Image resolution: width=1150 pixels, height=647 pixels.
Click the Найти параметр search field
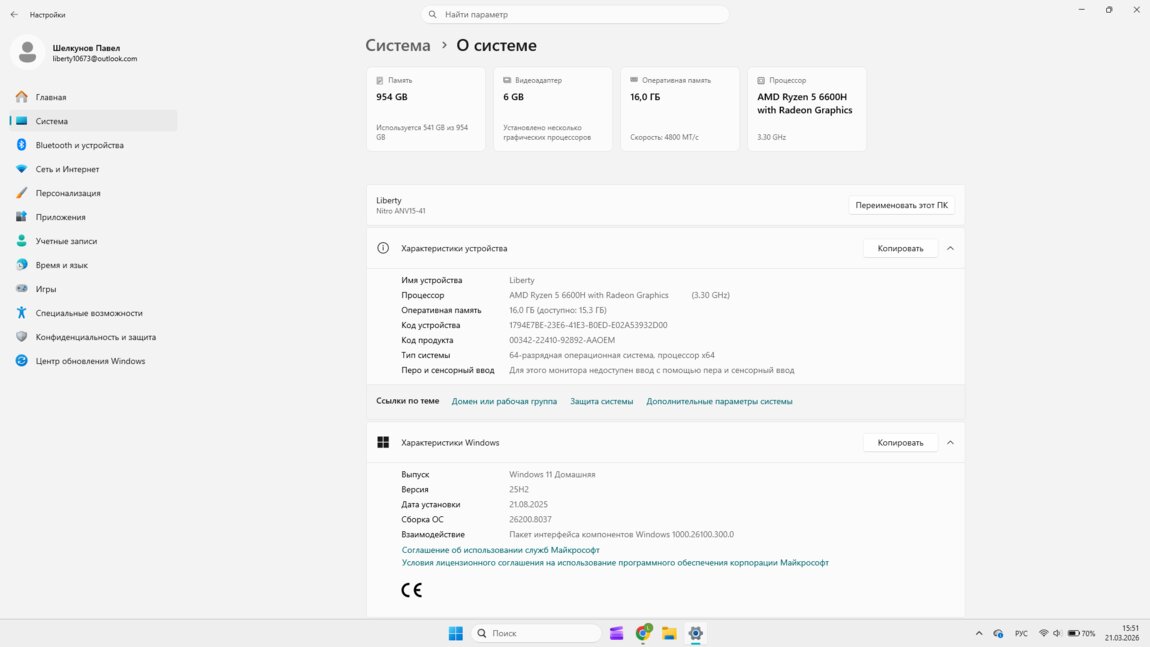(575, 15)
